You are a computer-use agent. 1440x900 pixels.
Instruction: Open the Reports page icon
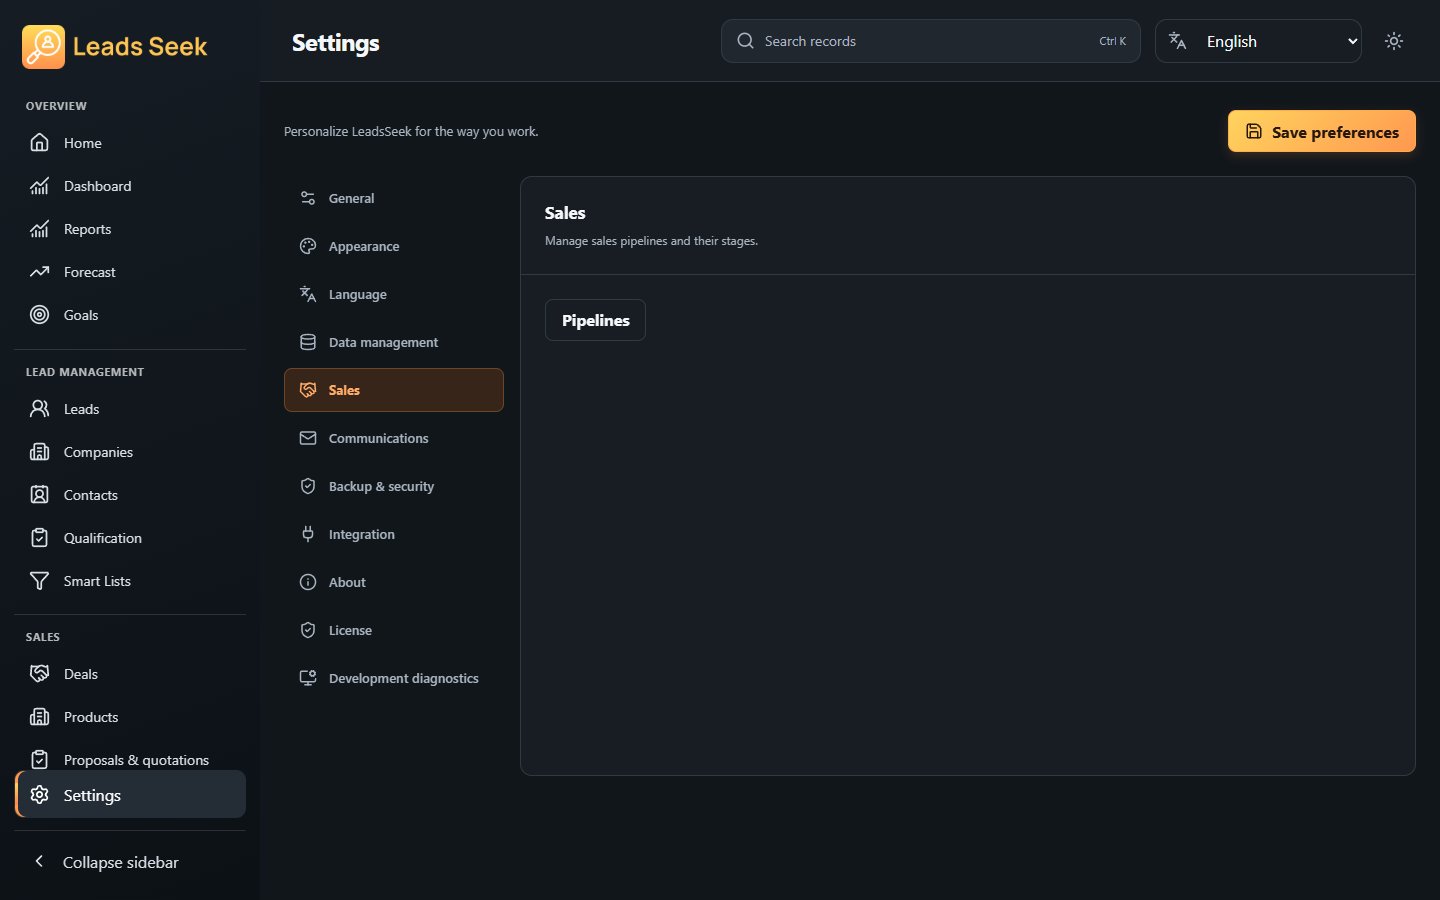[39, 229]
